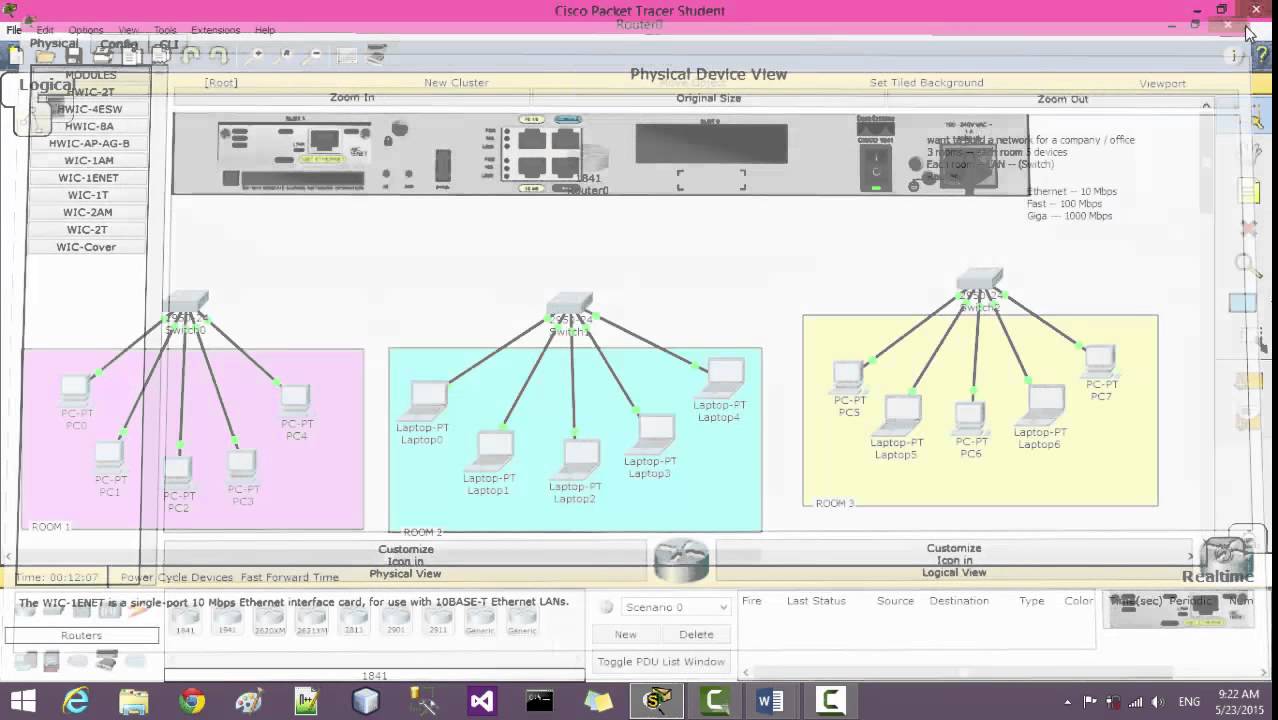This screenshot has height=720, width=1278.
Task: Click Set Tiled Background
Action: tap(926, 82)
